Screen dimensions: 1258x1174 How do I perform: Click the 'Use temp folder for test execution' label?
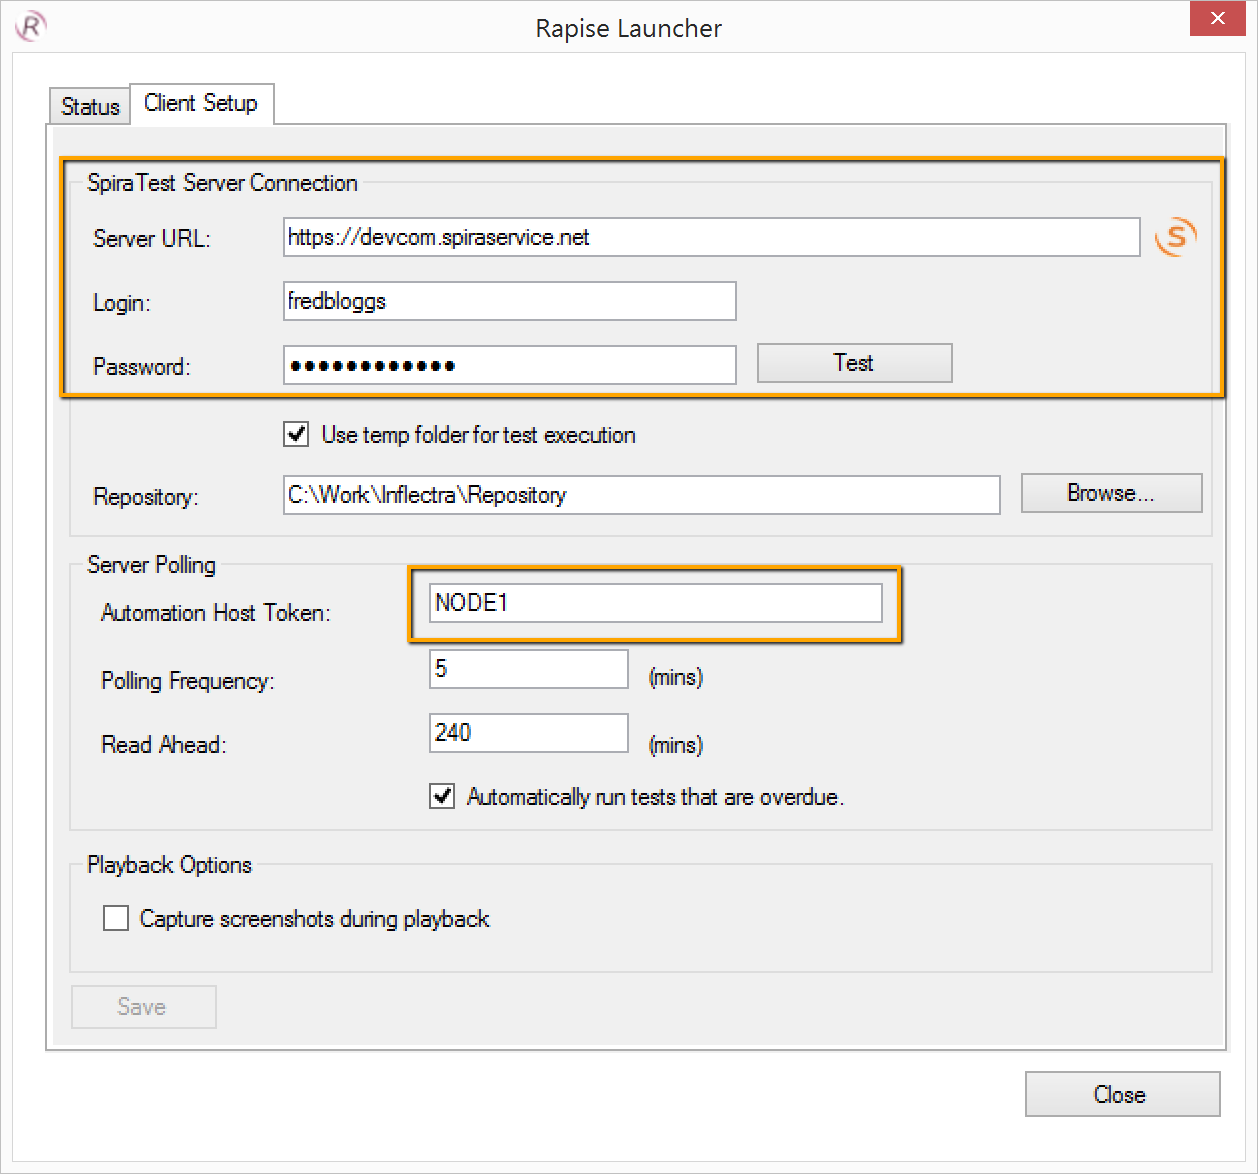coord(478,435)
